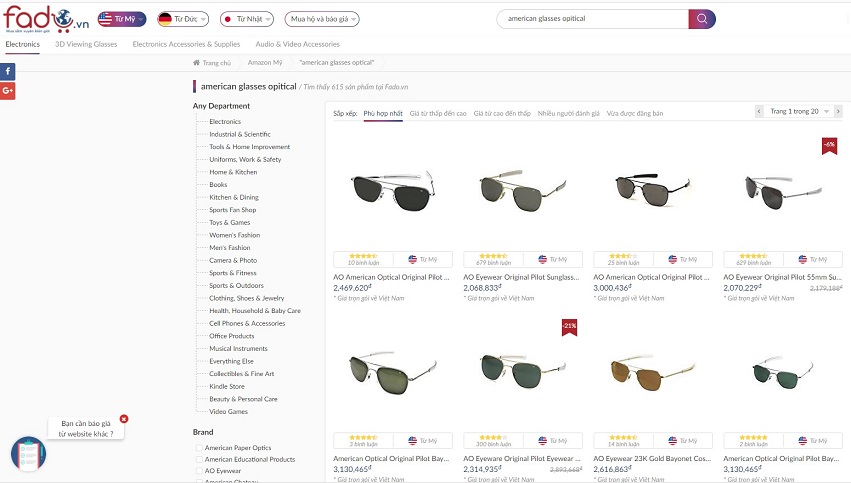Click the home icon in breadcrumb
This screenshot has height=483, width=851.
coord(196,62)
